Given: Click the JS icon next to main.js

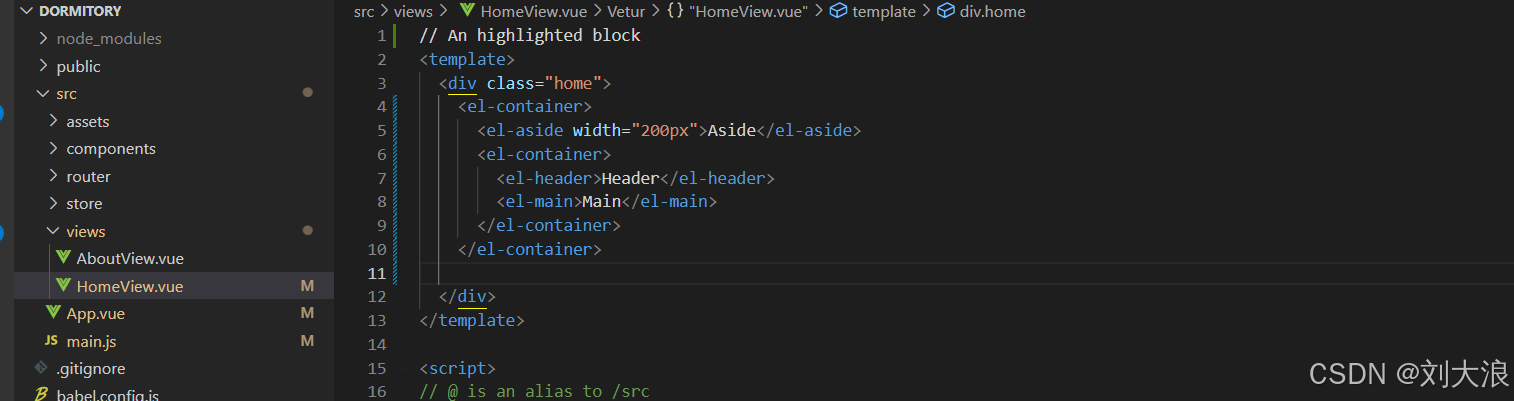Looking at the screenshot, I should pos(51,341).
